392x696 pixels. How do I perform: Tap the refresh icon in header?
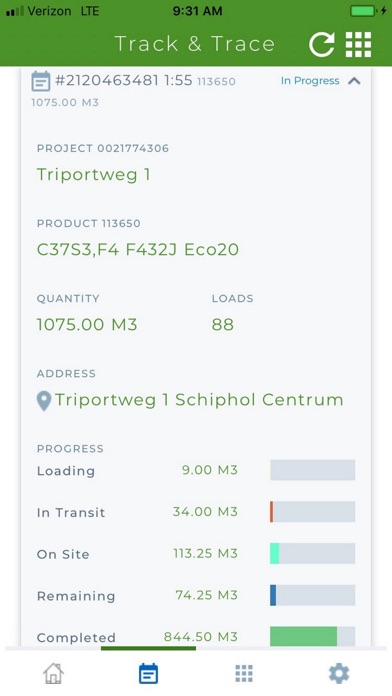(321, 45)
